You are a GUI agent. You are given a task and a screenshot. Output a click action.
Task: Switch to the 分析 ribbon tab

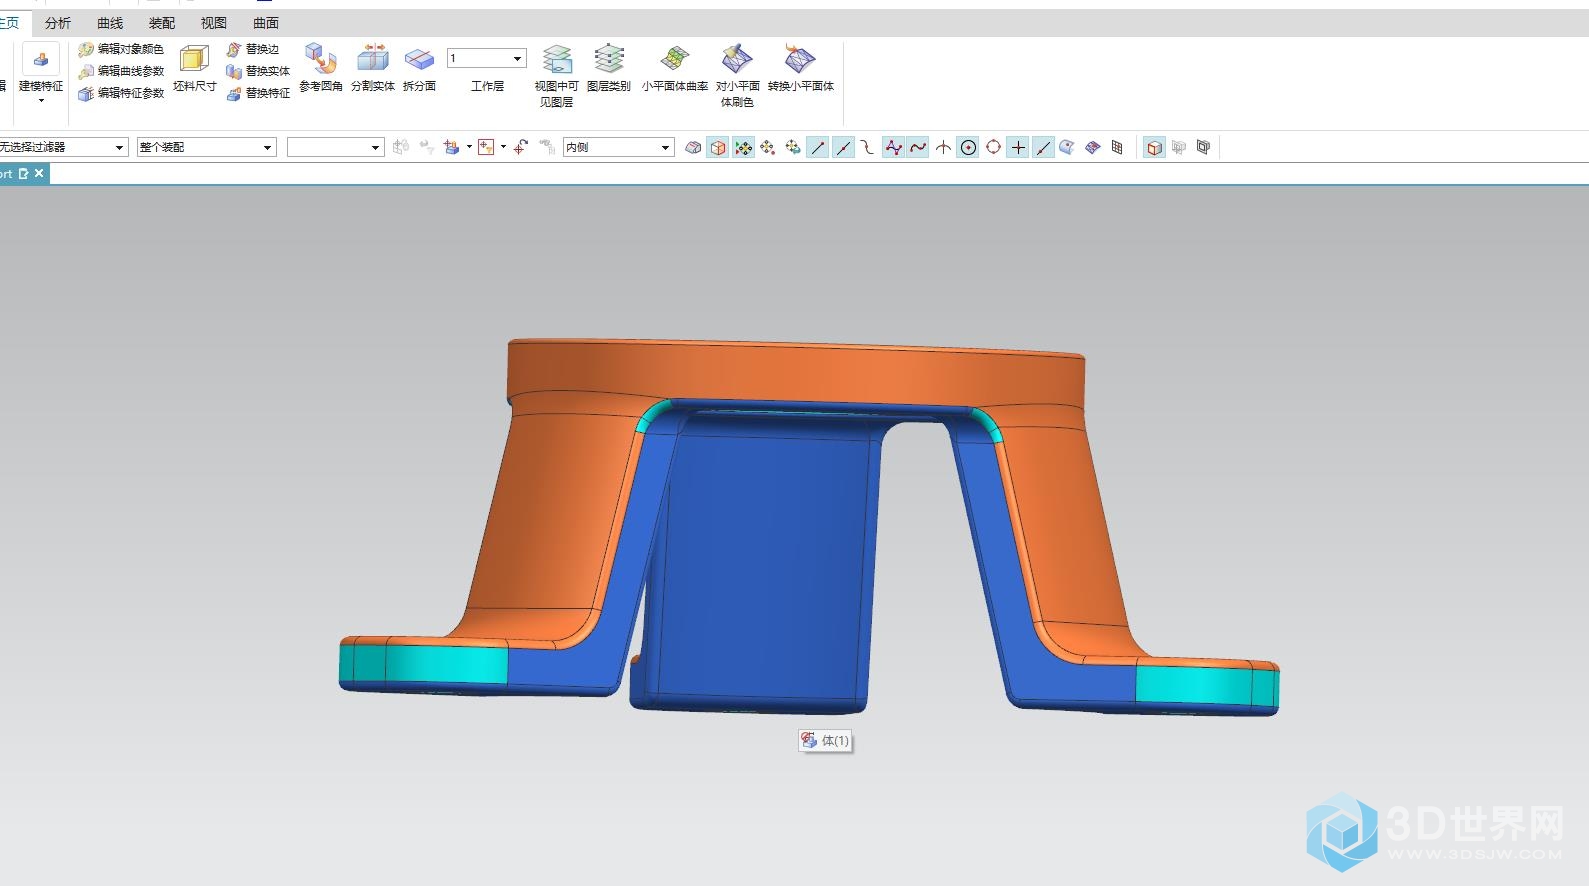tap(58, 23)
